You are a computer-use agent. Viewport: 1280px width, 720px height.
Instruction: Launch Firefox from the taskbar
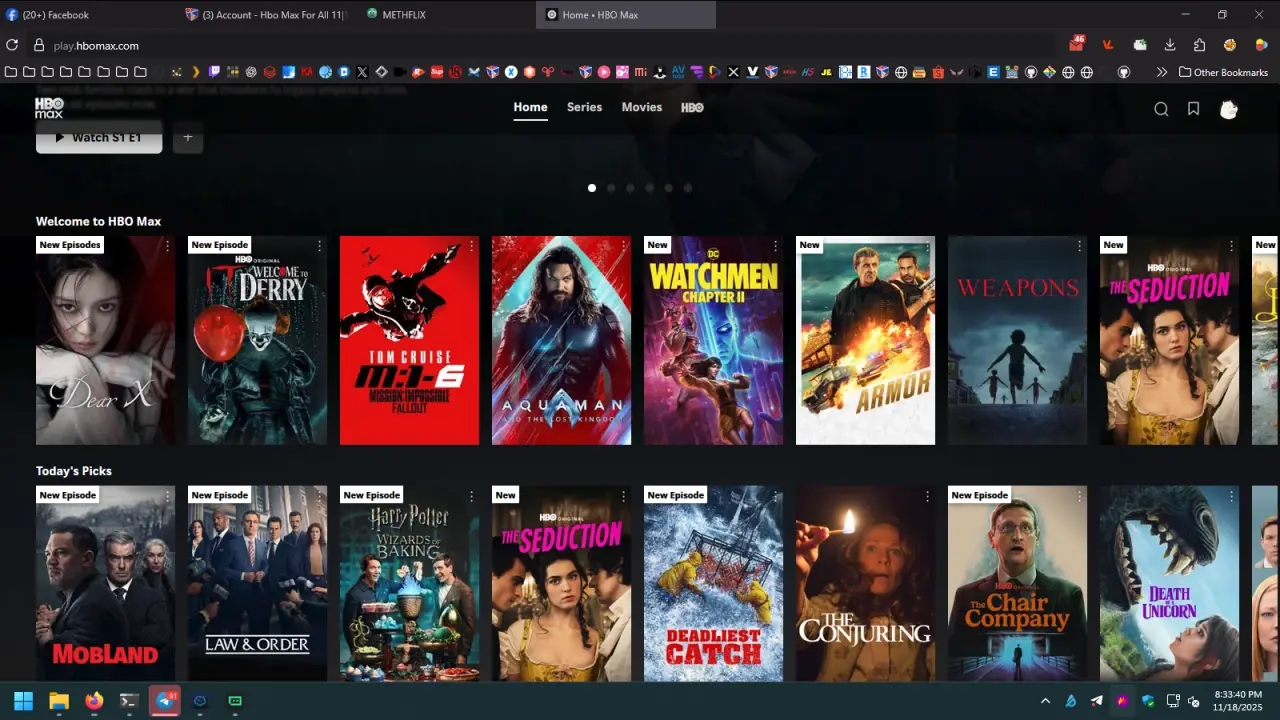94,701
